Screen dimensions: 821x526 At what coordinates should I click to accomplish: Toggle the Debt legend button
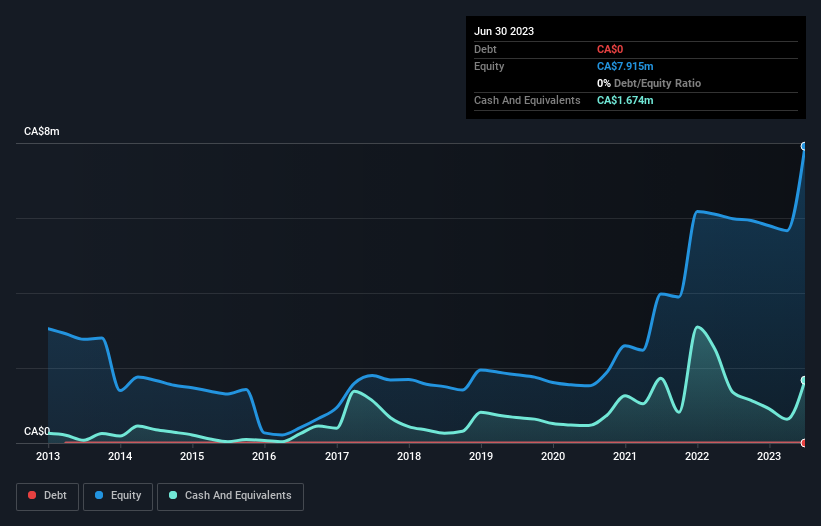[48, 496]
